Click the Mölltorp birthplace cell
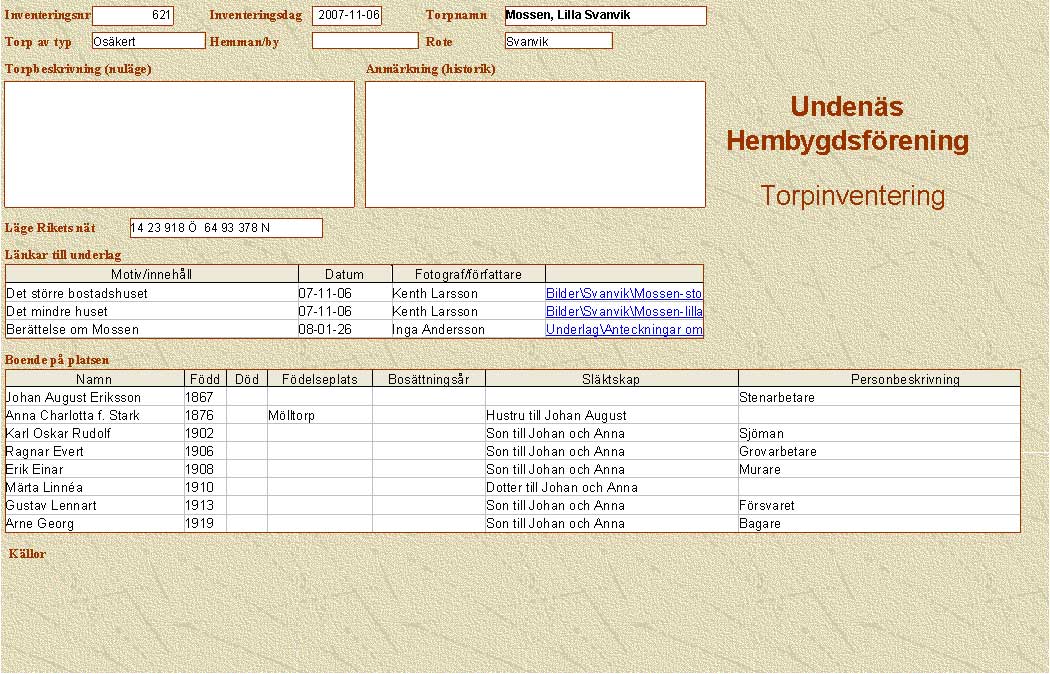 [x=319, y=416]
